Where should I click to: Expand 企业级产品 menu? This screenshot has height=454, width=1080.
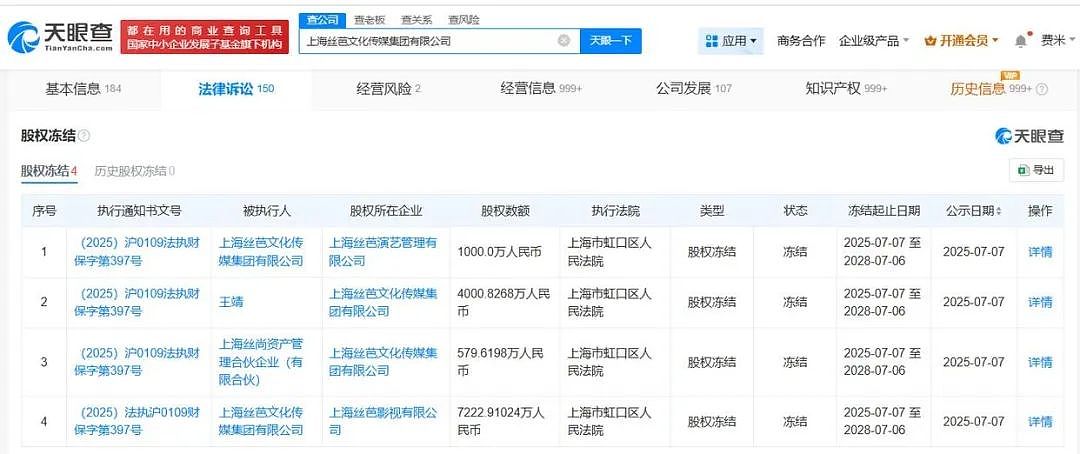pos(874,41)
